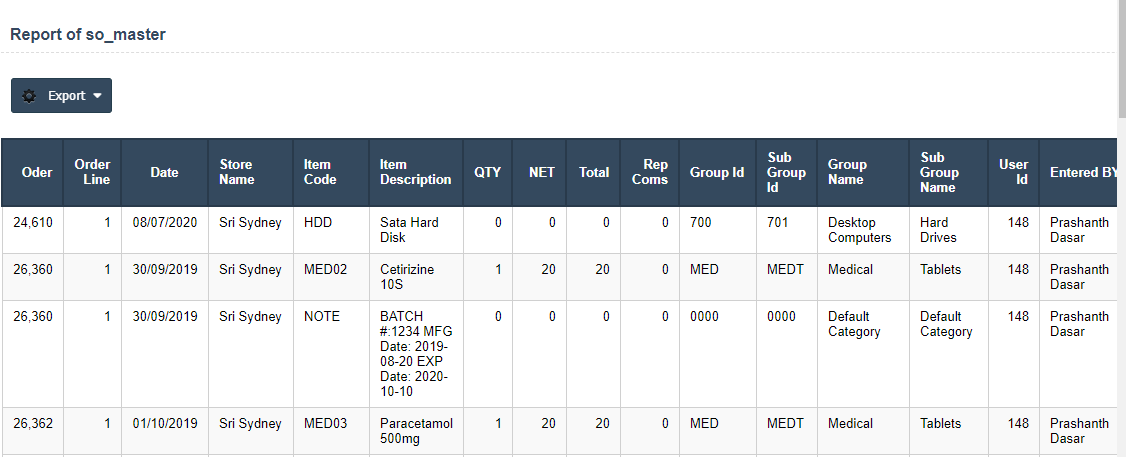Screen dimensions: 1126x457
Task: Open the Export dropdown arrow
Action: tap(97, 96)
